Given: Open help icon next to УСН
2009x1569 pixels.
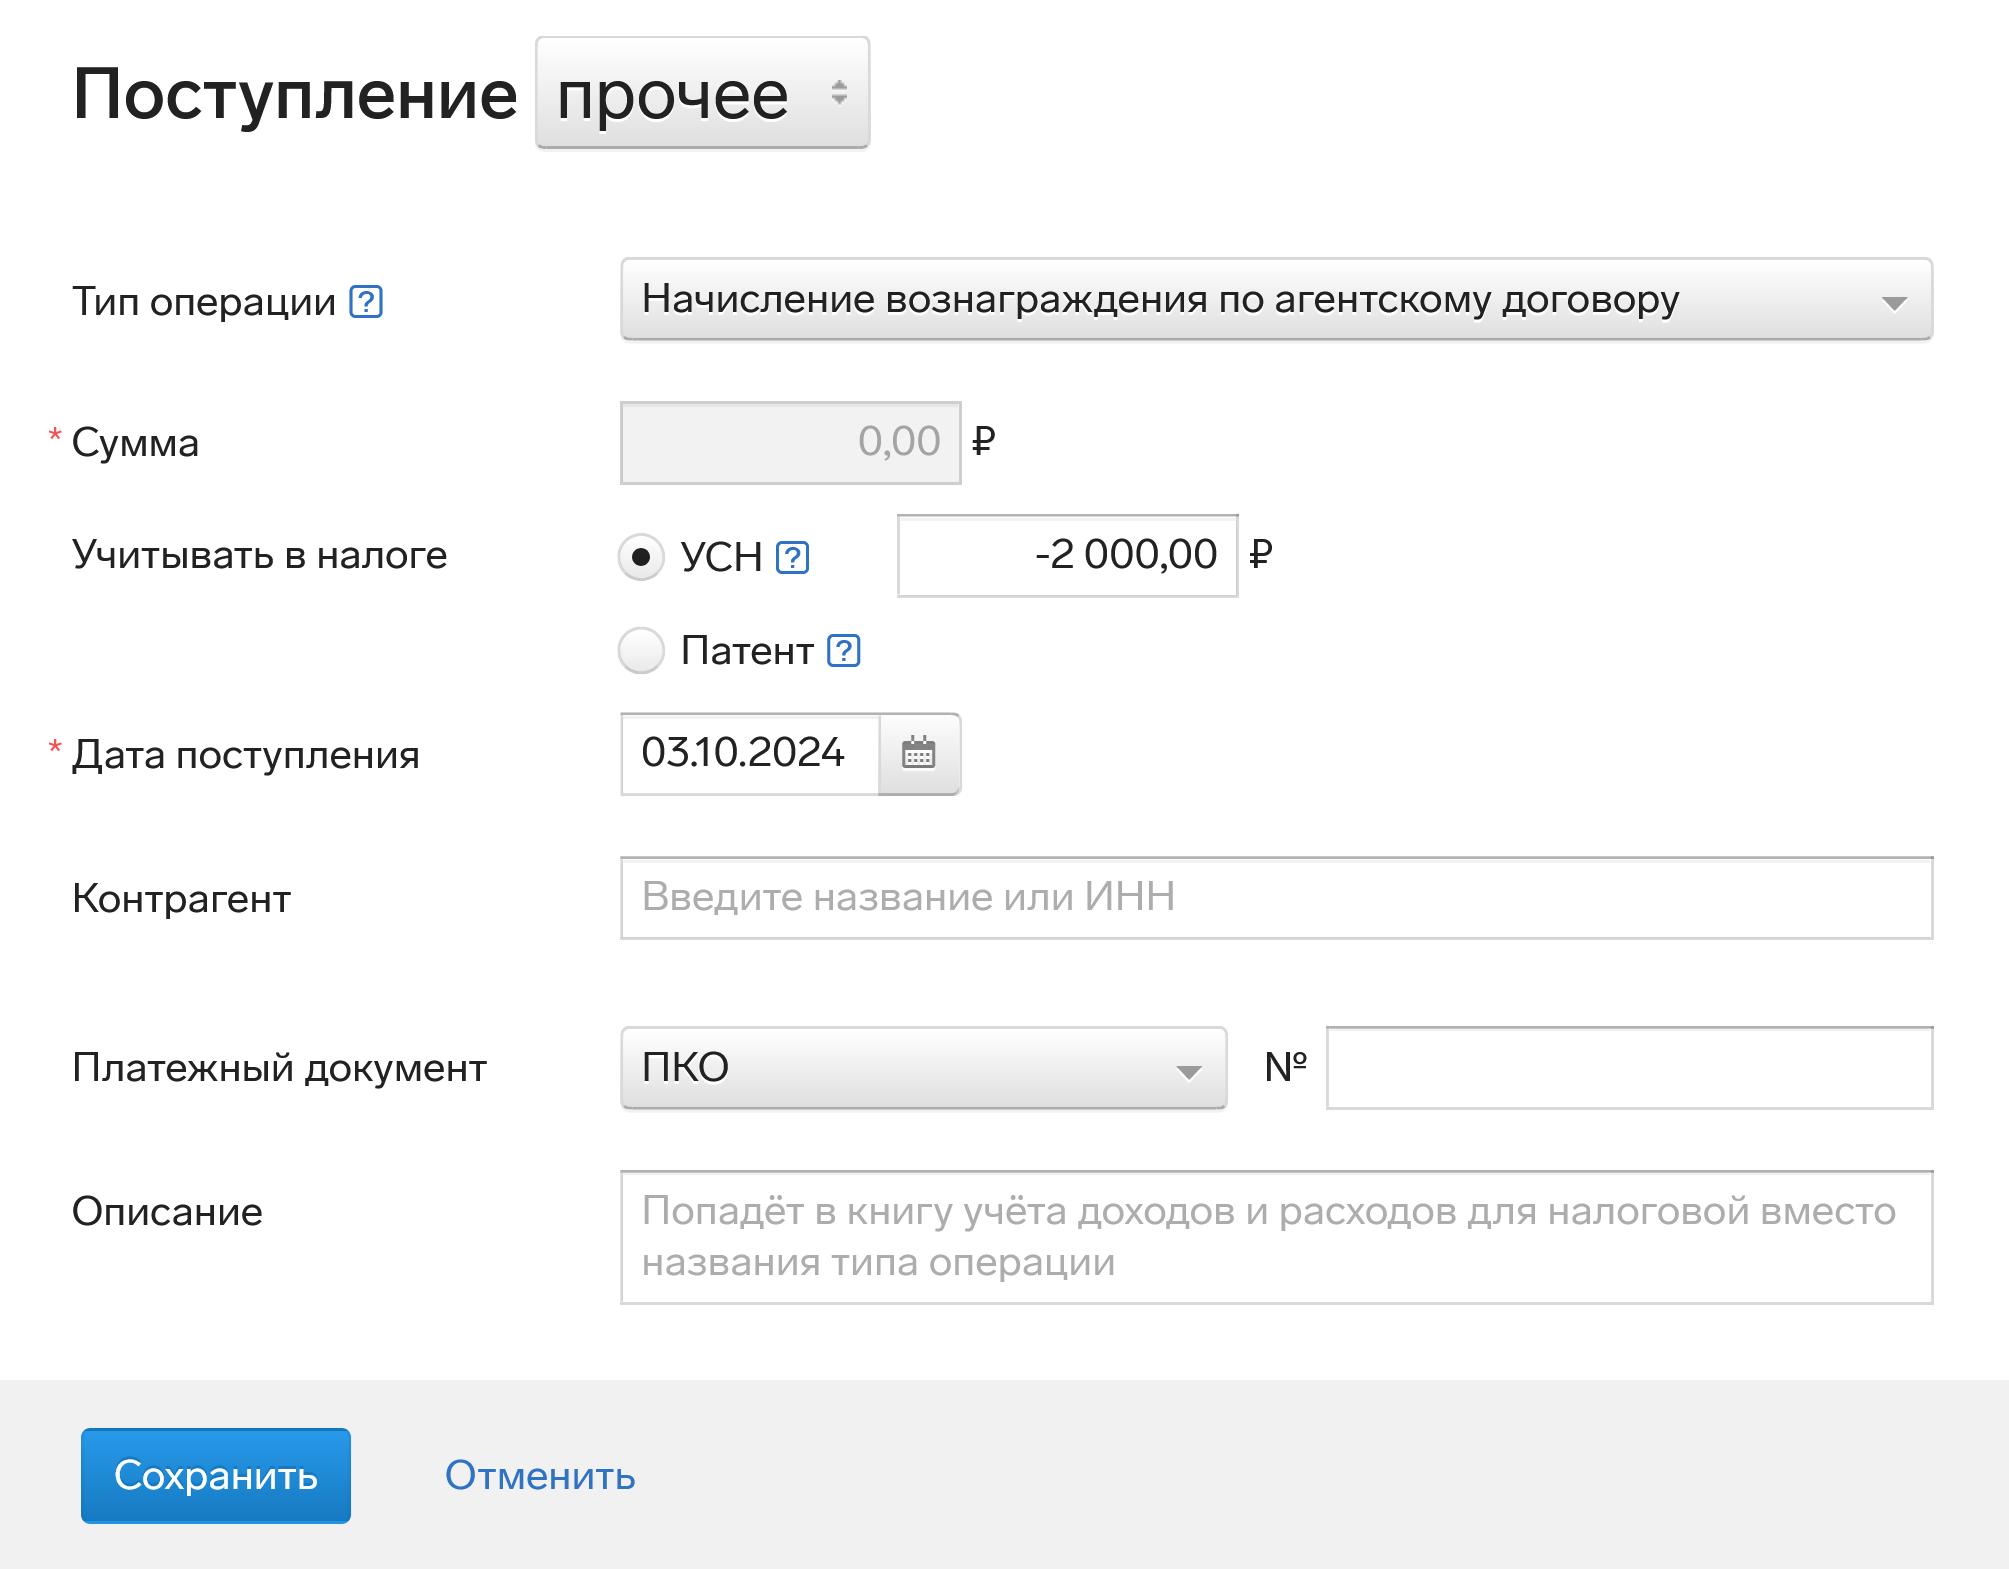Looking at the screenshot, I should [x=793, y=557].
